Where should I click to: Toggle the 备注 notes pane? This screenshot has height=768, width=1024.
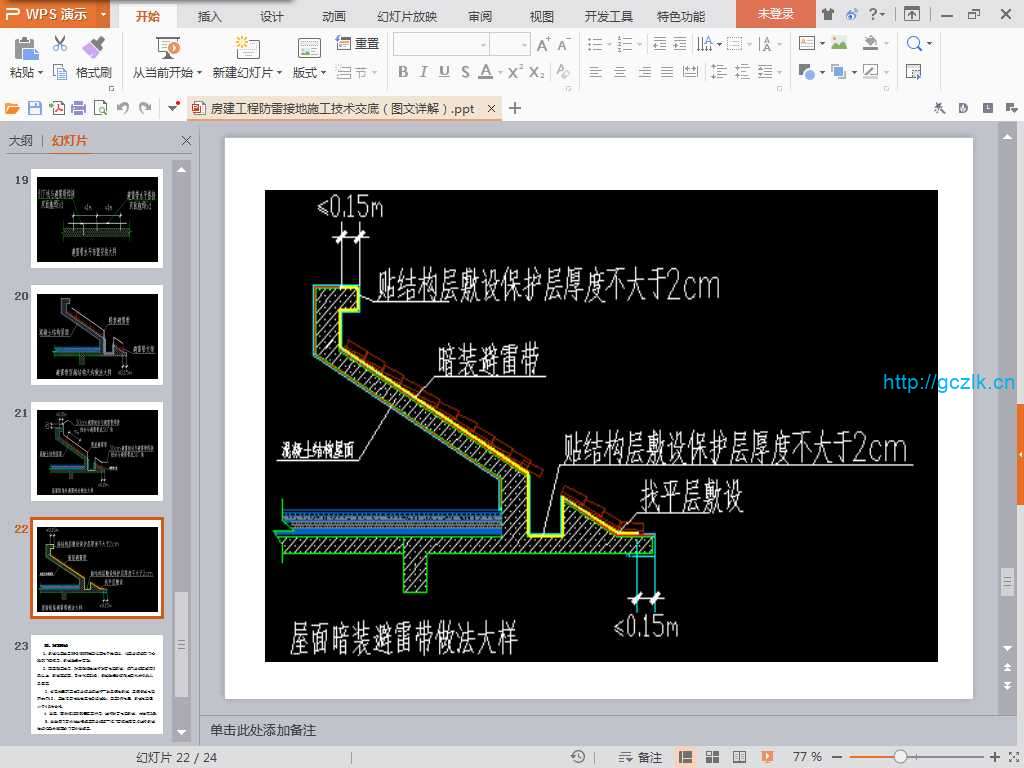point(640,757)
